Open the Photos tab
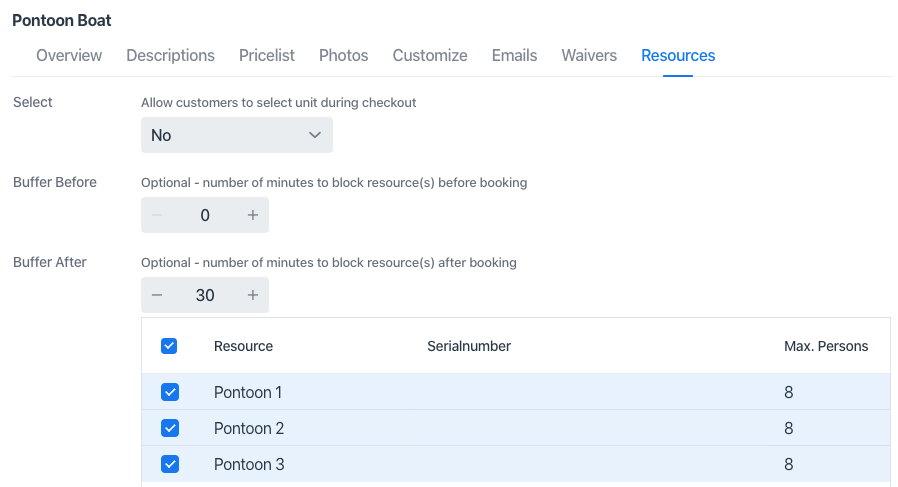Image resolution: width=898 pixels, height=487 pixels. coord(343,56)
